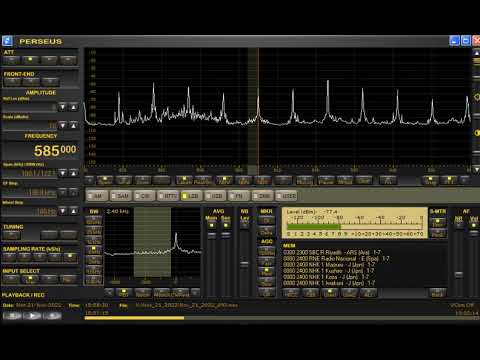Image resolution: width=480 pixels, height=360 pixels.
Task: Raise the amplitude Scale value
Action: pos(74,126)
